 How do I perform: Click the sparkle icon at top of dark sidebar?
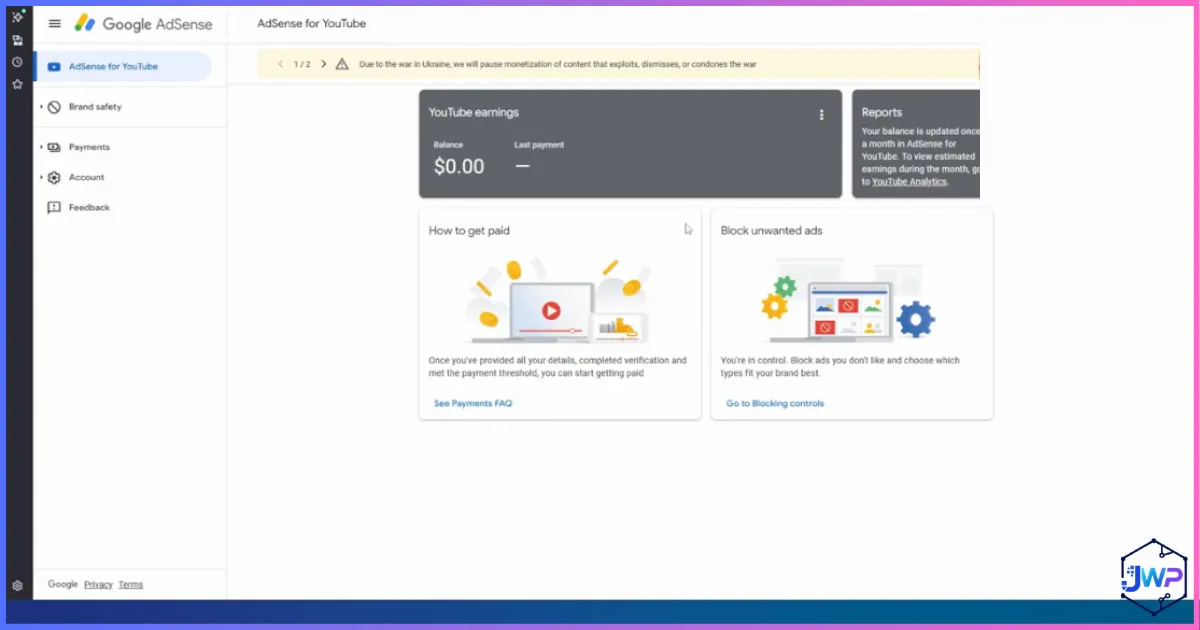(x=17, y=17)
